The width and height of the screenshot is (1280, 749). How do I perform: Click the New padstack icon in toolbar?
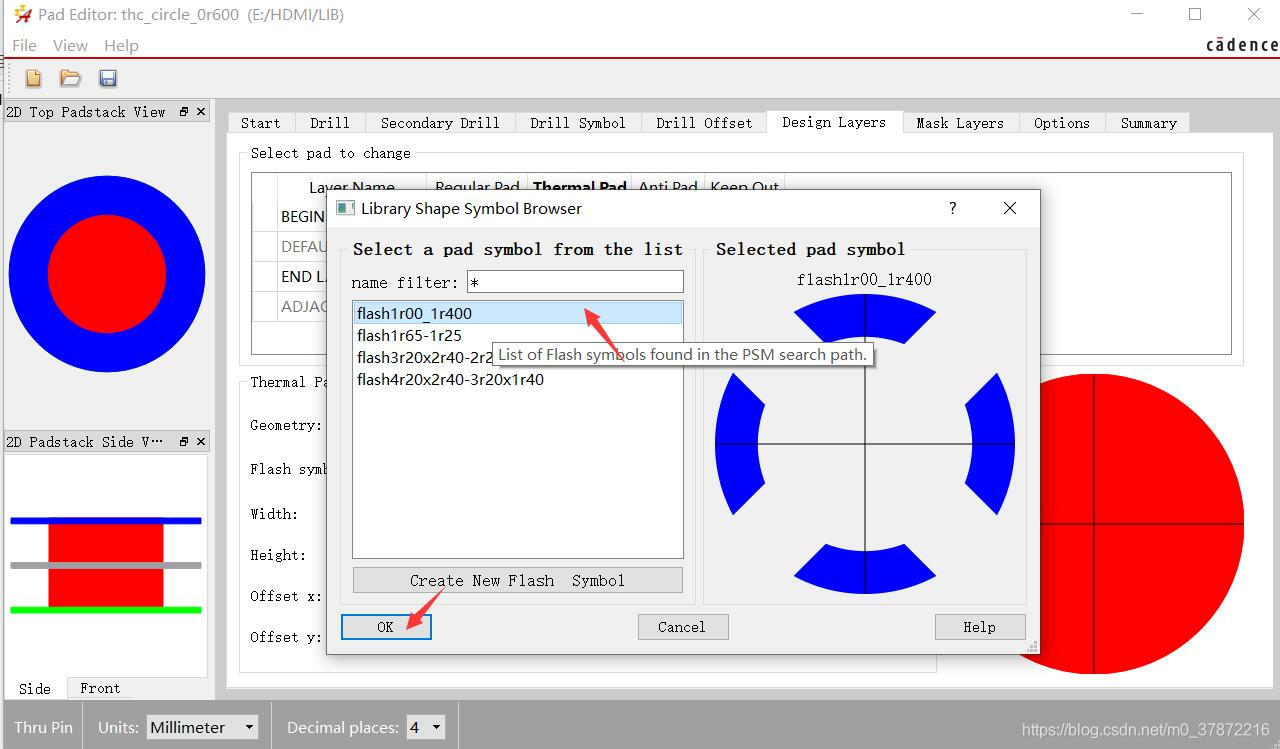pyautogui.click(x=34, y=78)
